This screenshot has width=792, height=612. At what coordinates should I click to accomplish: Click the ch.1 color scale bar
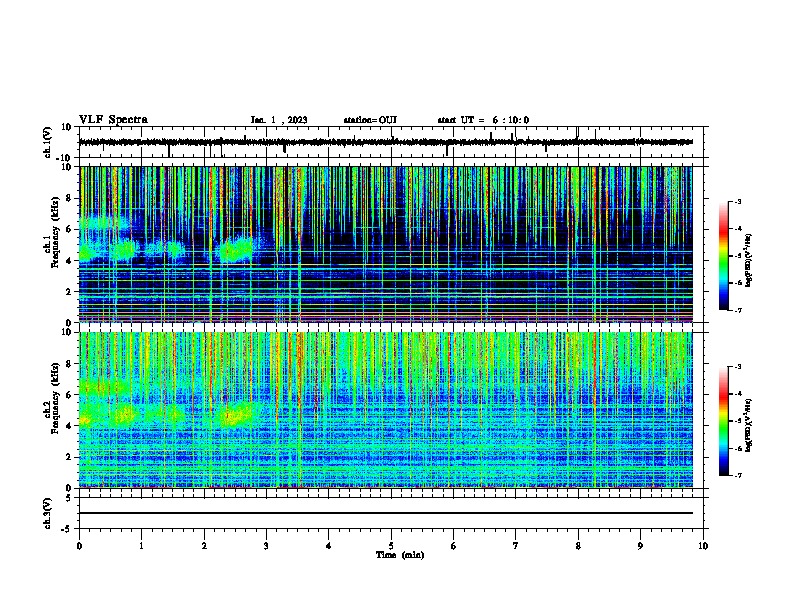[724, 256]
